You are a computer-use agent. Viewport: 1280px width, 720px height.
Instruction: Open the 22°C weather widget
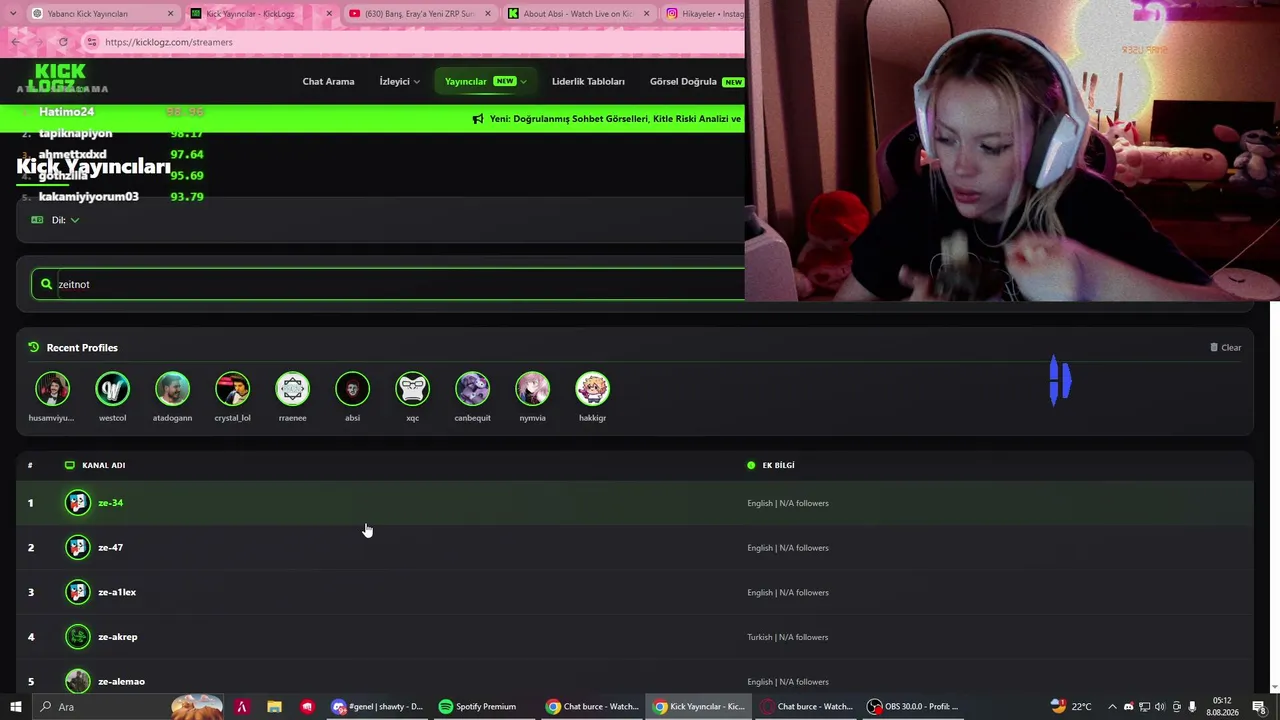tap(1071, 707)
